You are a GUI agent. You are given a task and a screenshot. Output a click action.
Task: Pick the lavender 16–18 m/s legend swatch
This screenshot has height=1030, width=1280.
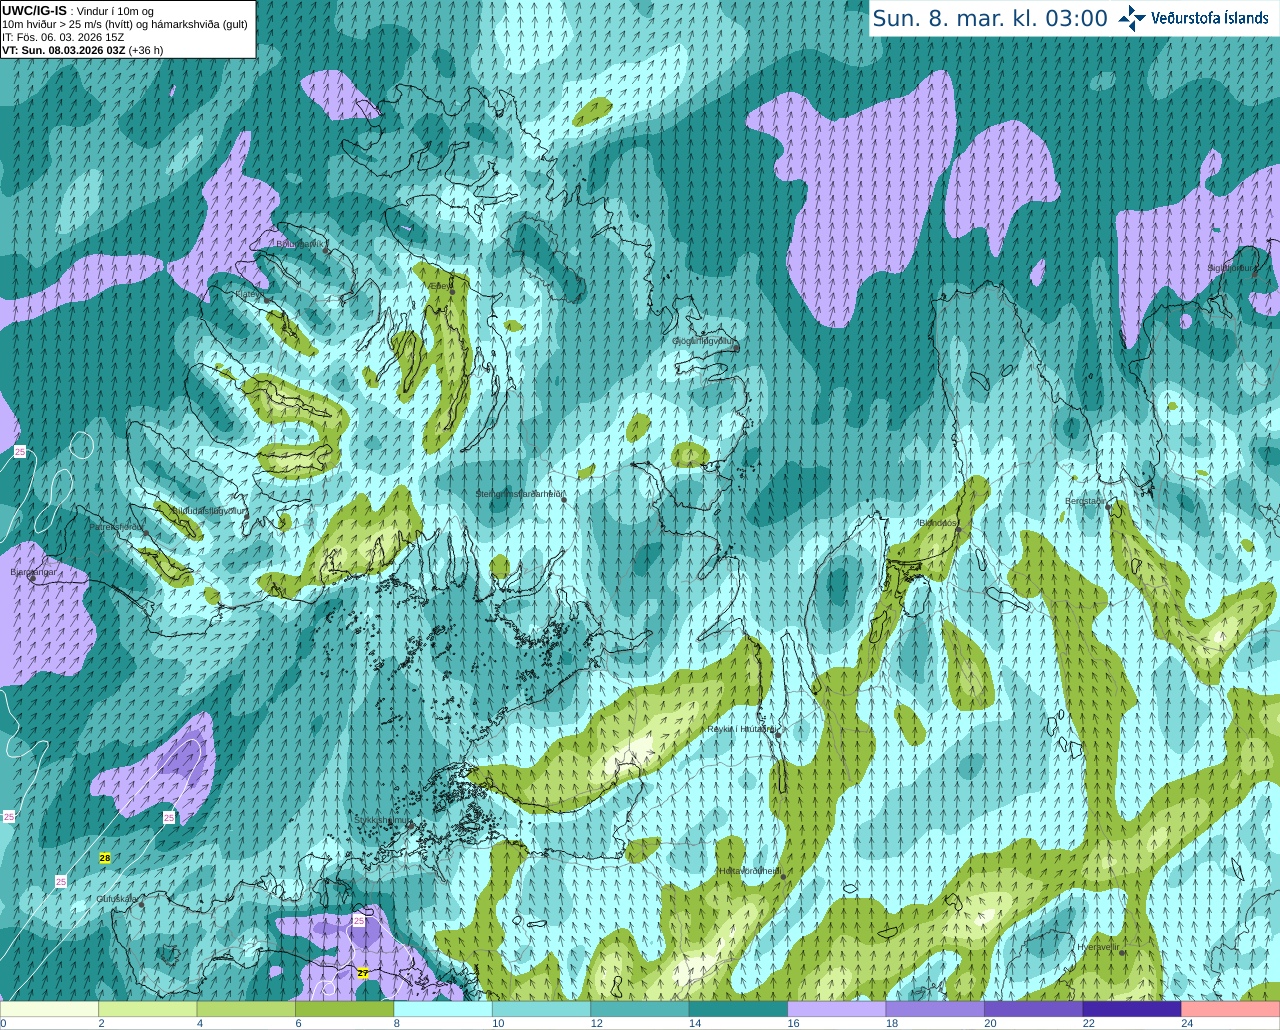click(837, 1009)
